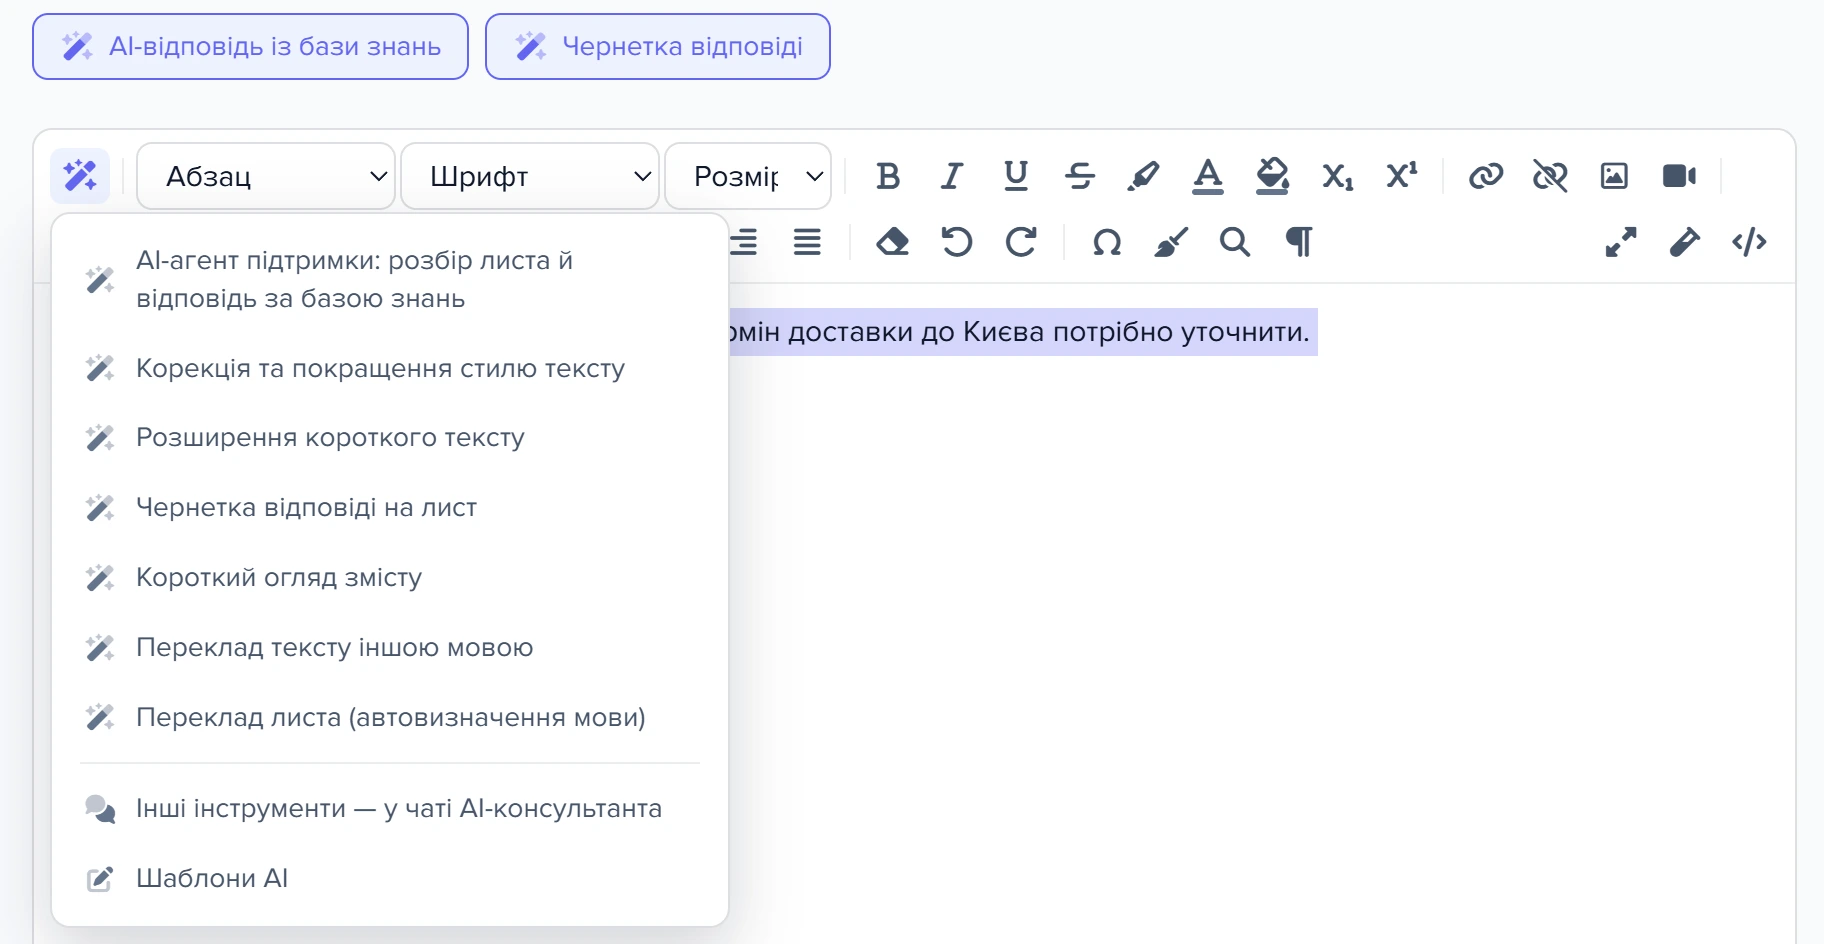Select AI-агент підтримки: розбір листа menu item
Viewport: 1824px width, 944px height.
coord(390,279)
